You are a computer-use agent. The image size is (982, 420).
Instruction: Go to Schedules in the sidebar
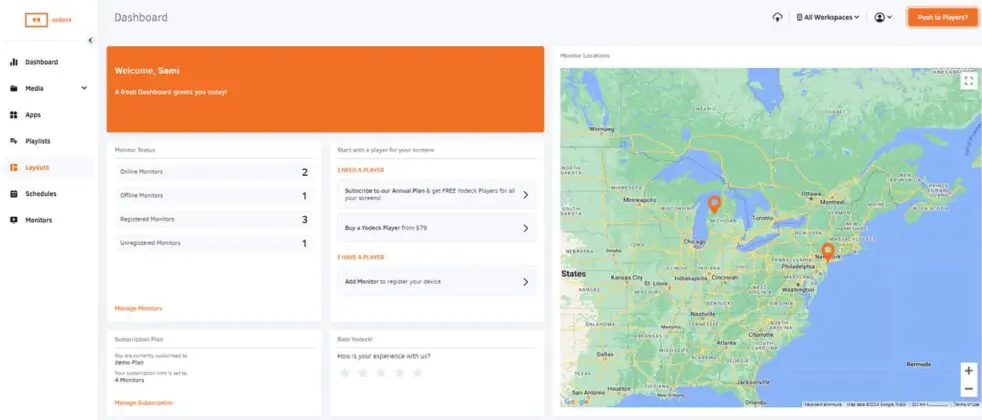40,193
